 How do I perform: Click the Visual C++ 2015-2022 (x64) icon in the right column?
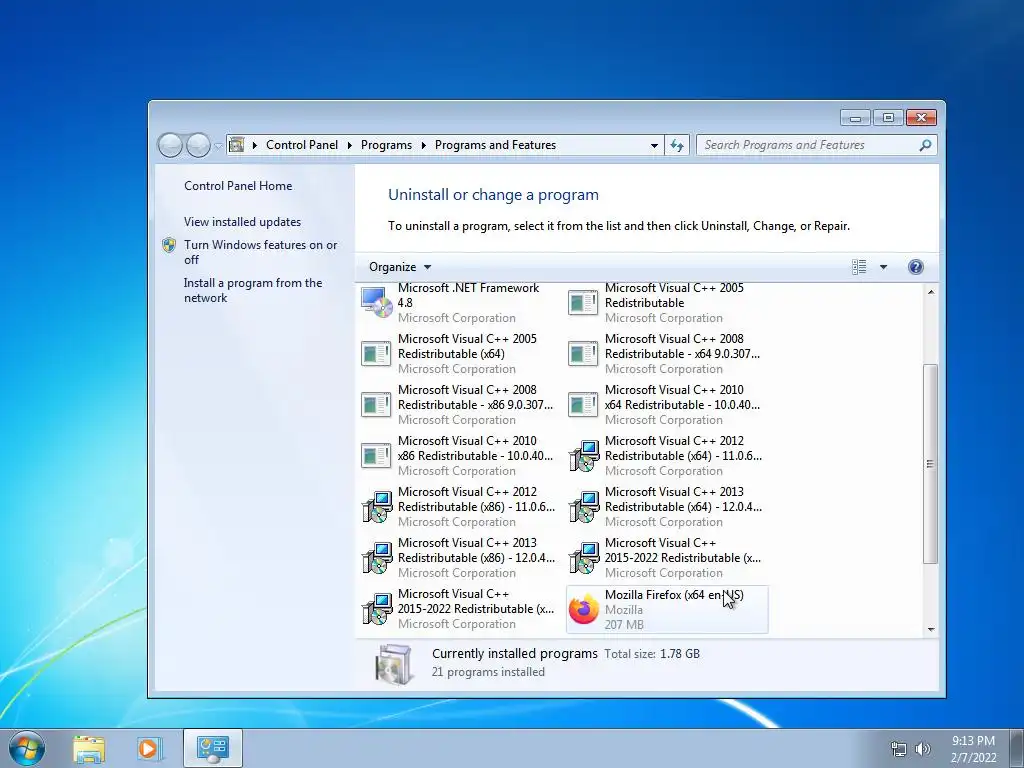[x=584, y=558]
